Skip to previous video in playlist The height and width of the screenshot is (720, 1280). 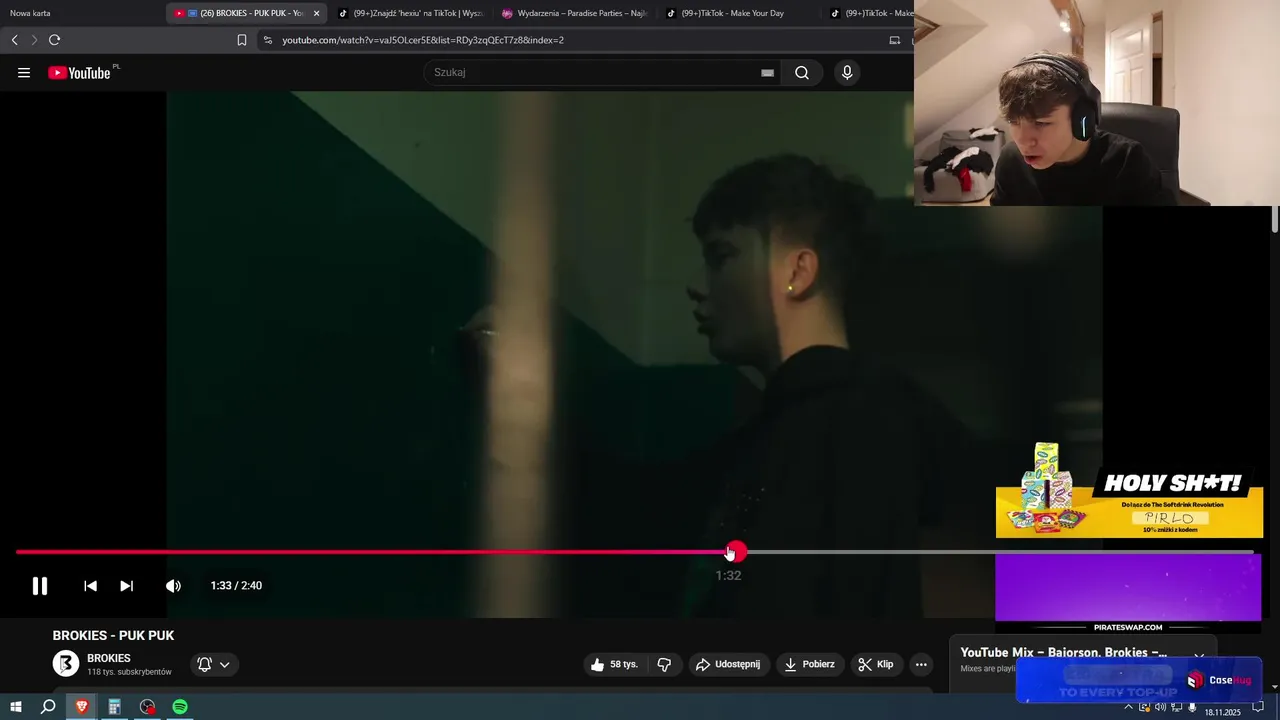point(90,586)
